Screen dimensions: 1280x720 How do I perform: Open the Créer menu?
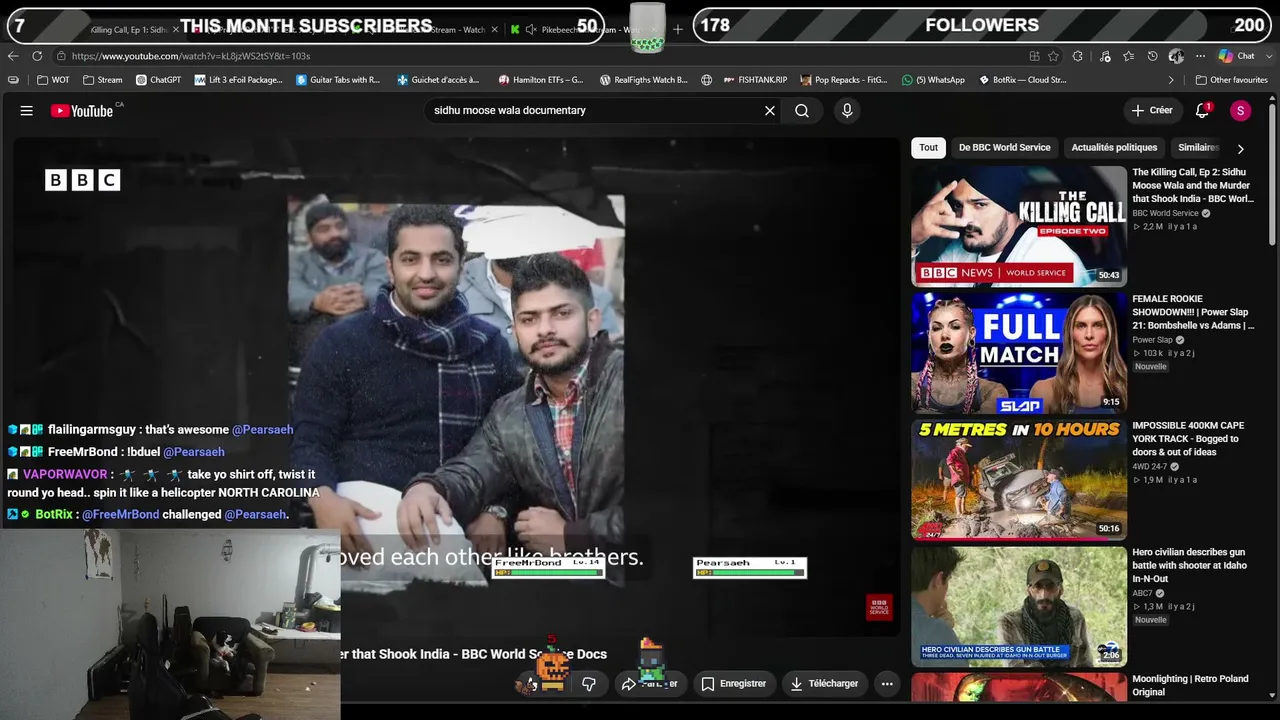[1152, 111]
